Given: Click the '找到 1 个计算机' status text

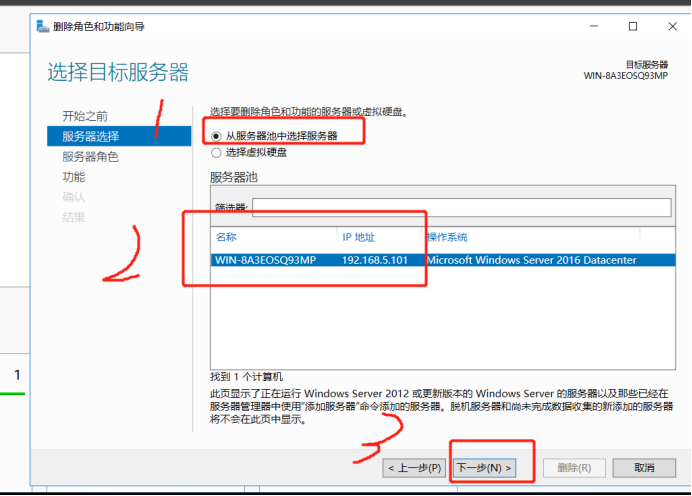Looking at the screenshot, I should point(246,377).
